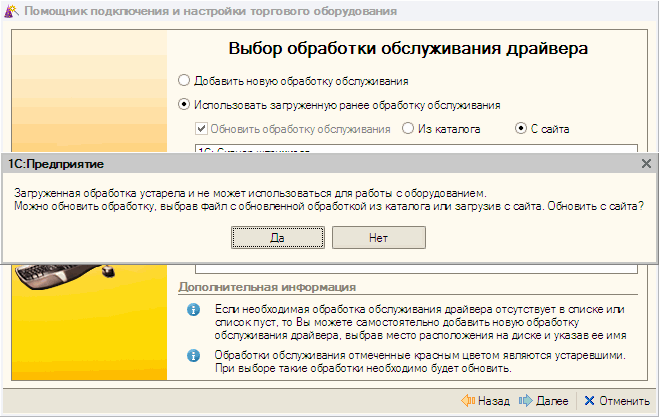Choose 'Использовать загруженную ранее обработку' radio
The image size is (659, 417).
pyautogui.click(x=183, y=104)
